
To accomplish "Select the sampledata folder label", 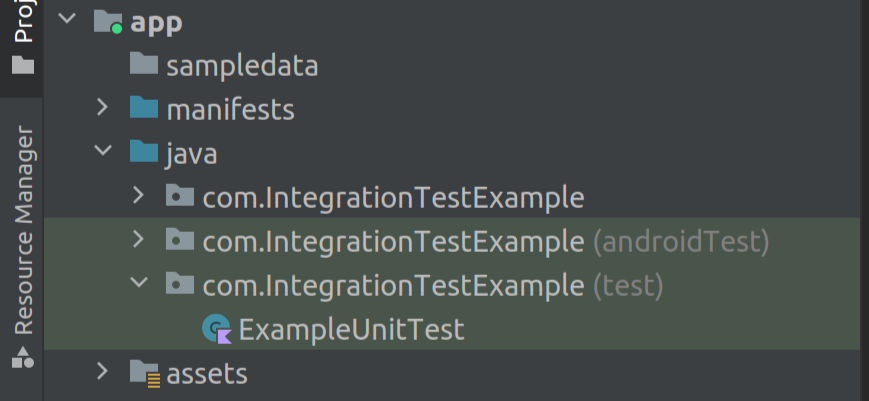I will pos(242,65).
